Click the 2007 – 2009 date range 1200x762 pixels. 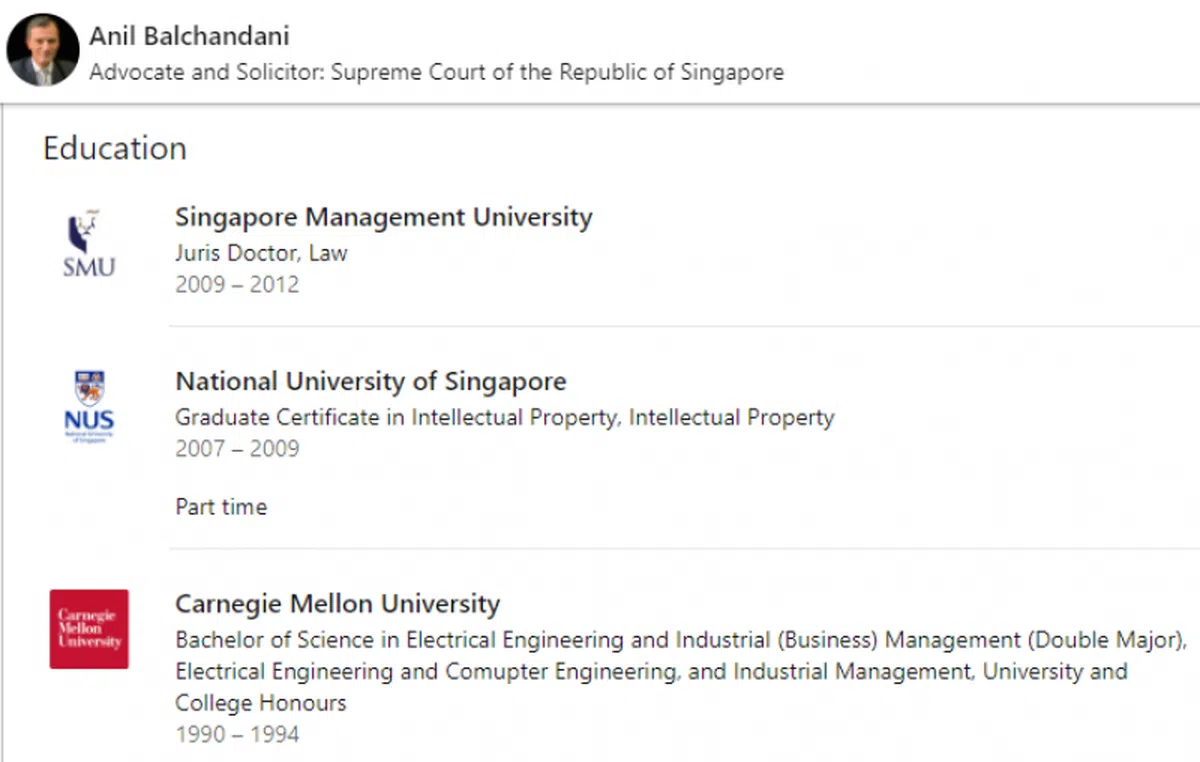(x=237, y=448)
